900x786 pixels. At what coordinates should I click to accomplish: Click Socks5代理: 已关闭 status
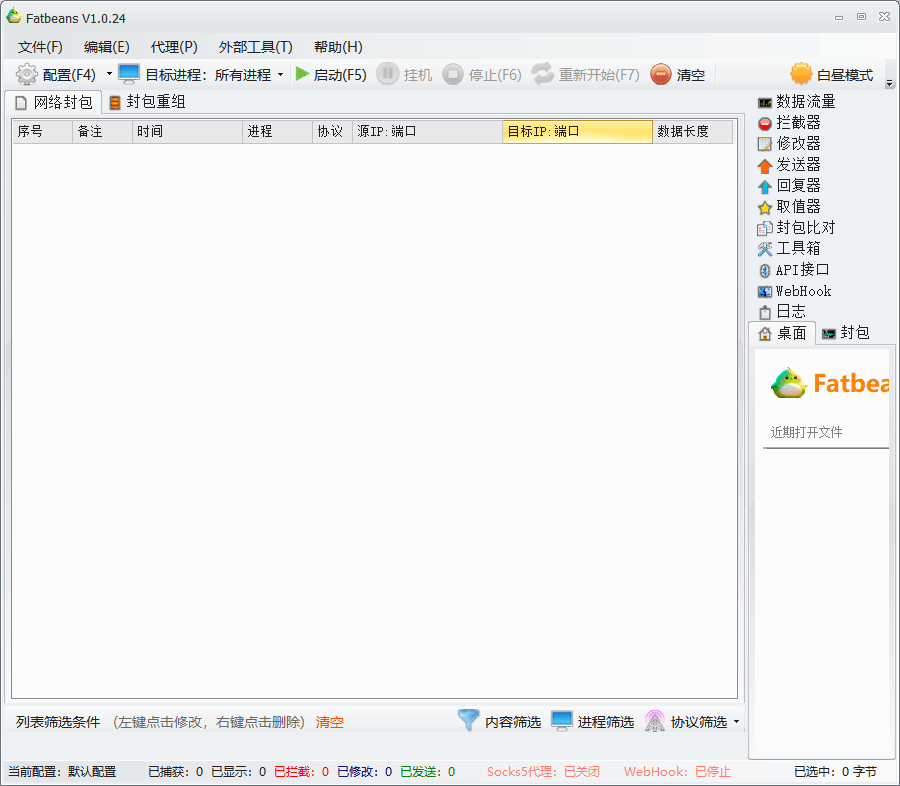[543, 772]
